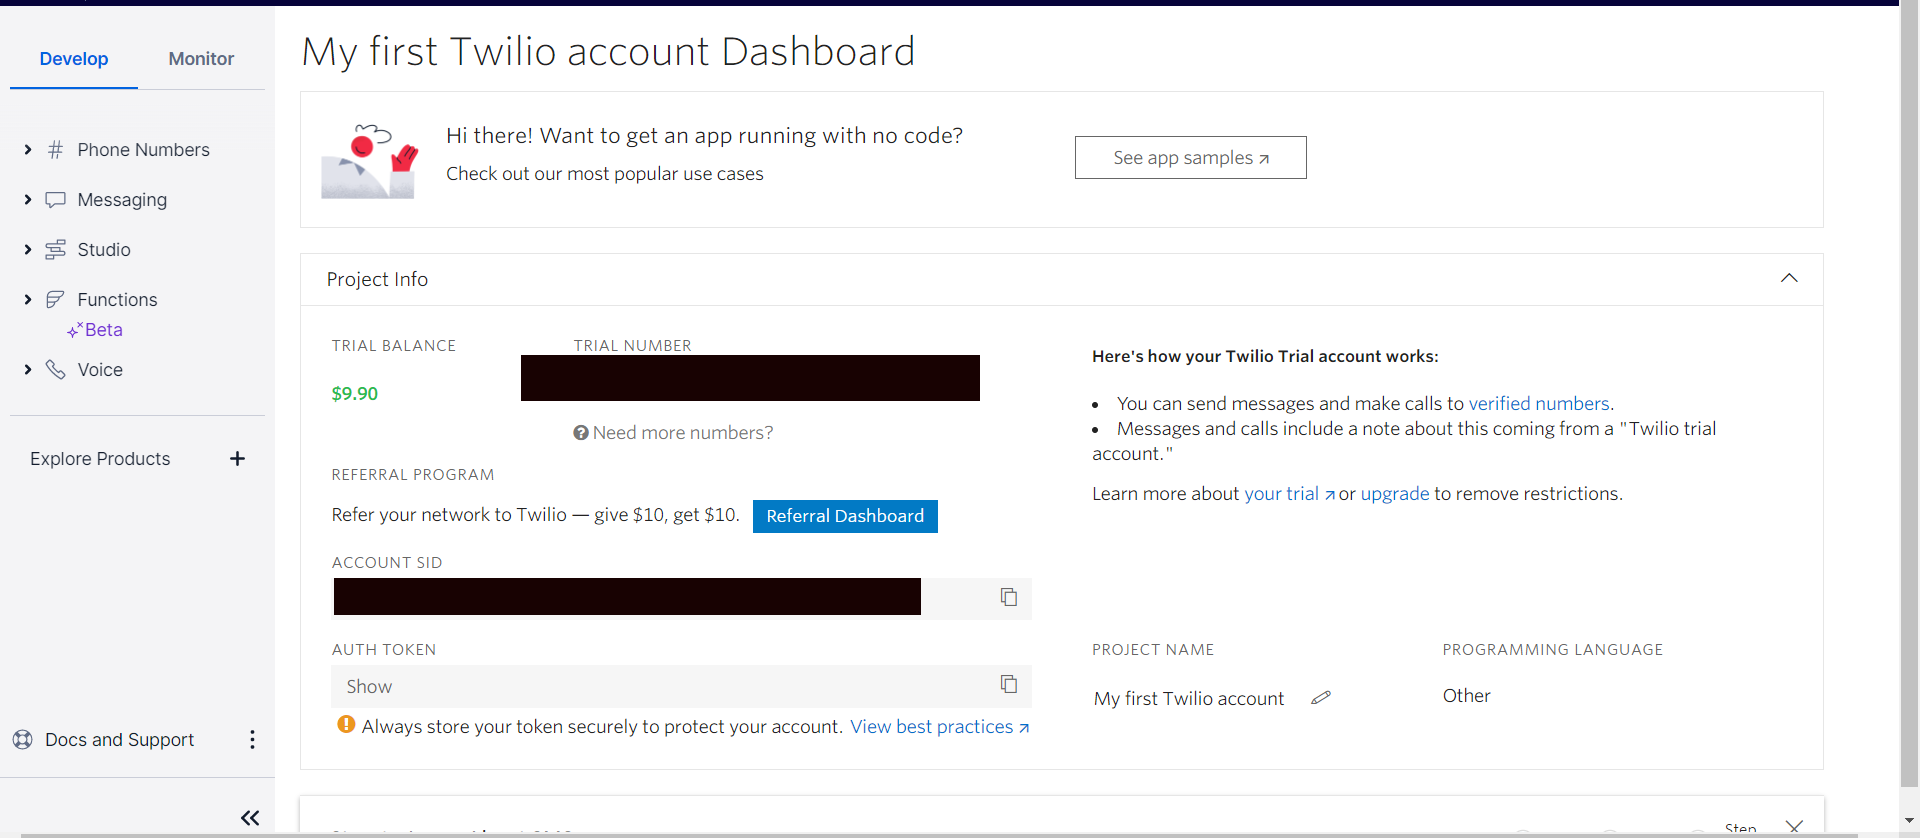Viewport: 1920px width, 838px height.
Task: Show the Auth Token
Action: 369,686
